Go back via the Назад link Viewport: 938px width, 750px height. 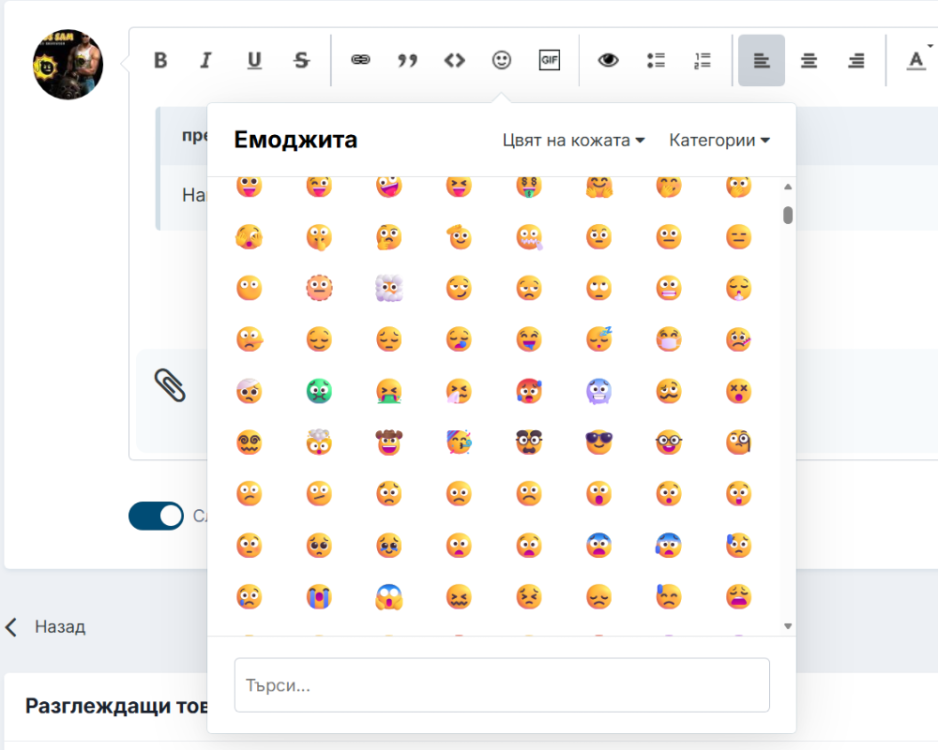click(x=45, y=626)
